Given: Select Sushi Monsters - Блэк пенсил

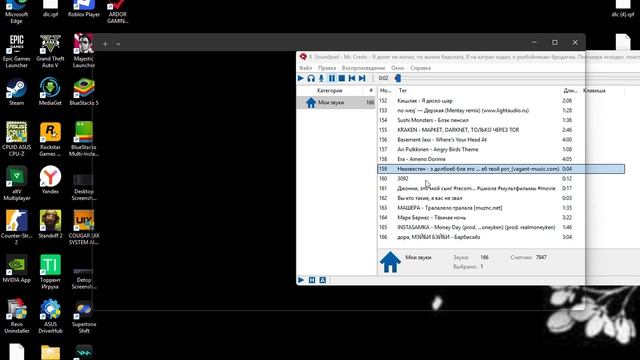Looking at the screenshot, I should pyautogui.click(x=501, y=120).
